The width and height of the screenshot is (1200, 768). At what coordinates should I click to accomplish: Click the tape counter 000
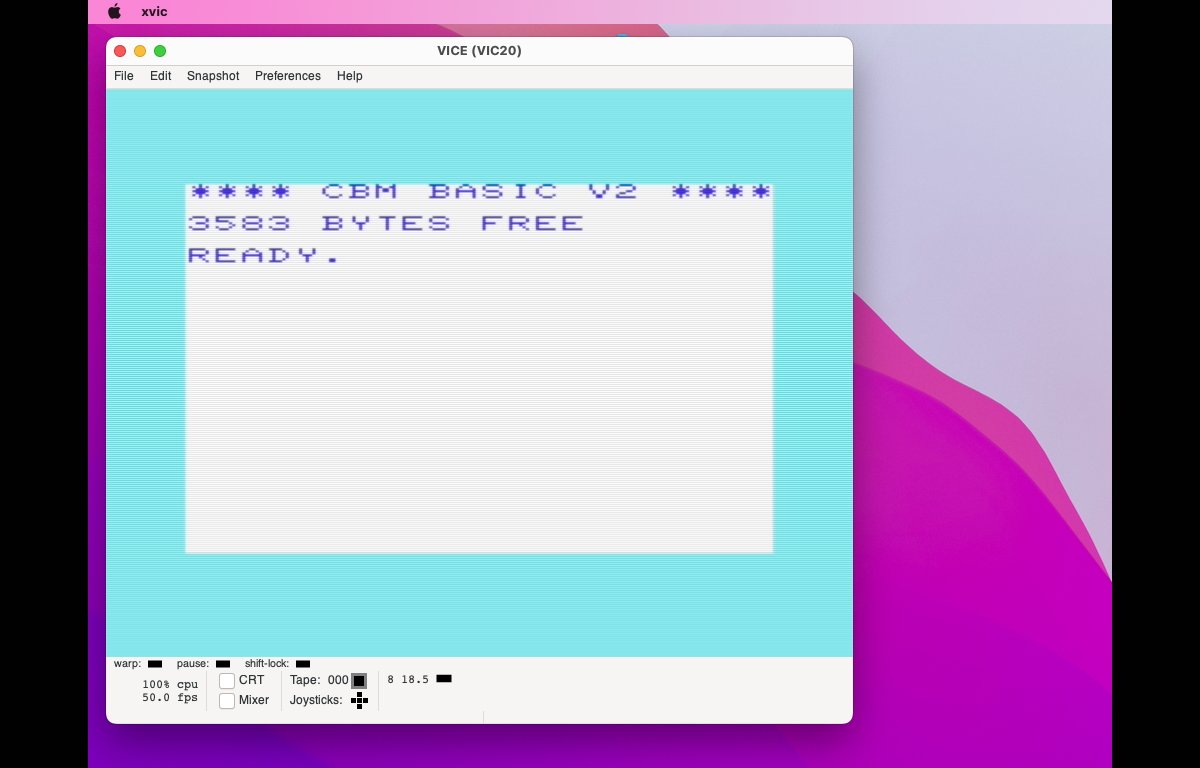(x=338, y=680)
